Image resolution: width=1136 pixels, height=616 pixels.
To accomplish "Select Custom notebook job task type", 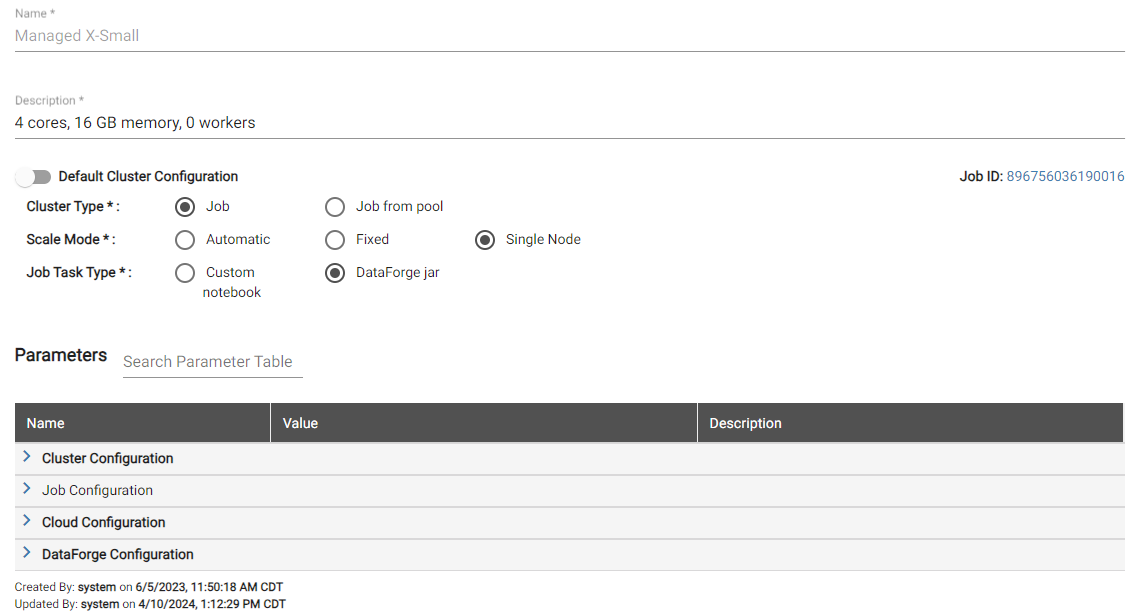I will coord(185,273).
